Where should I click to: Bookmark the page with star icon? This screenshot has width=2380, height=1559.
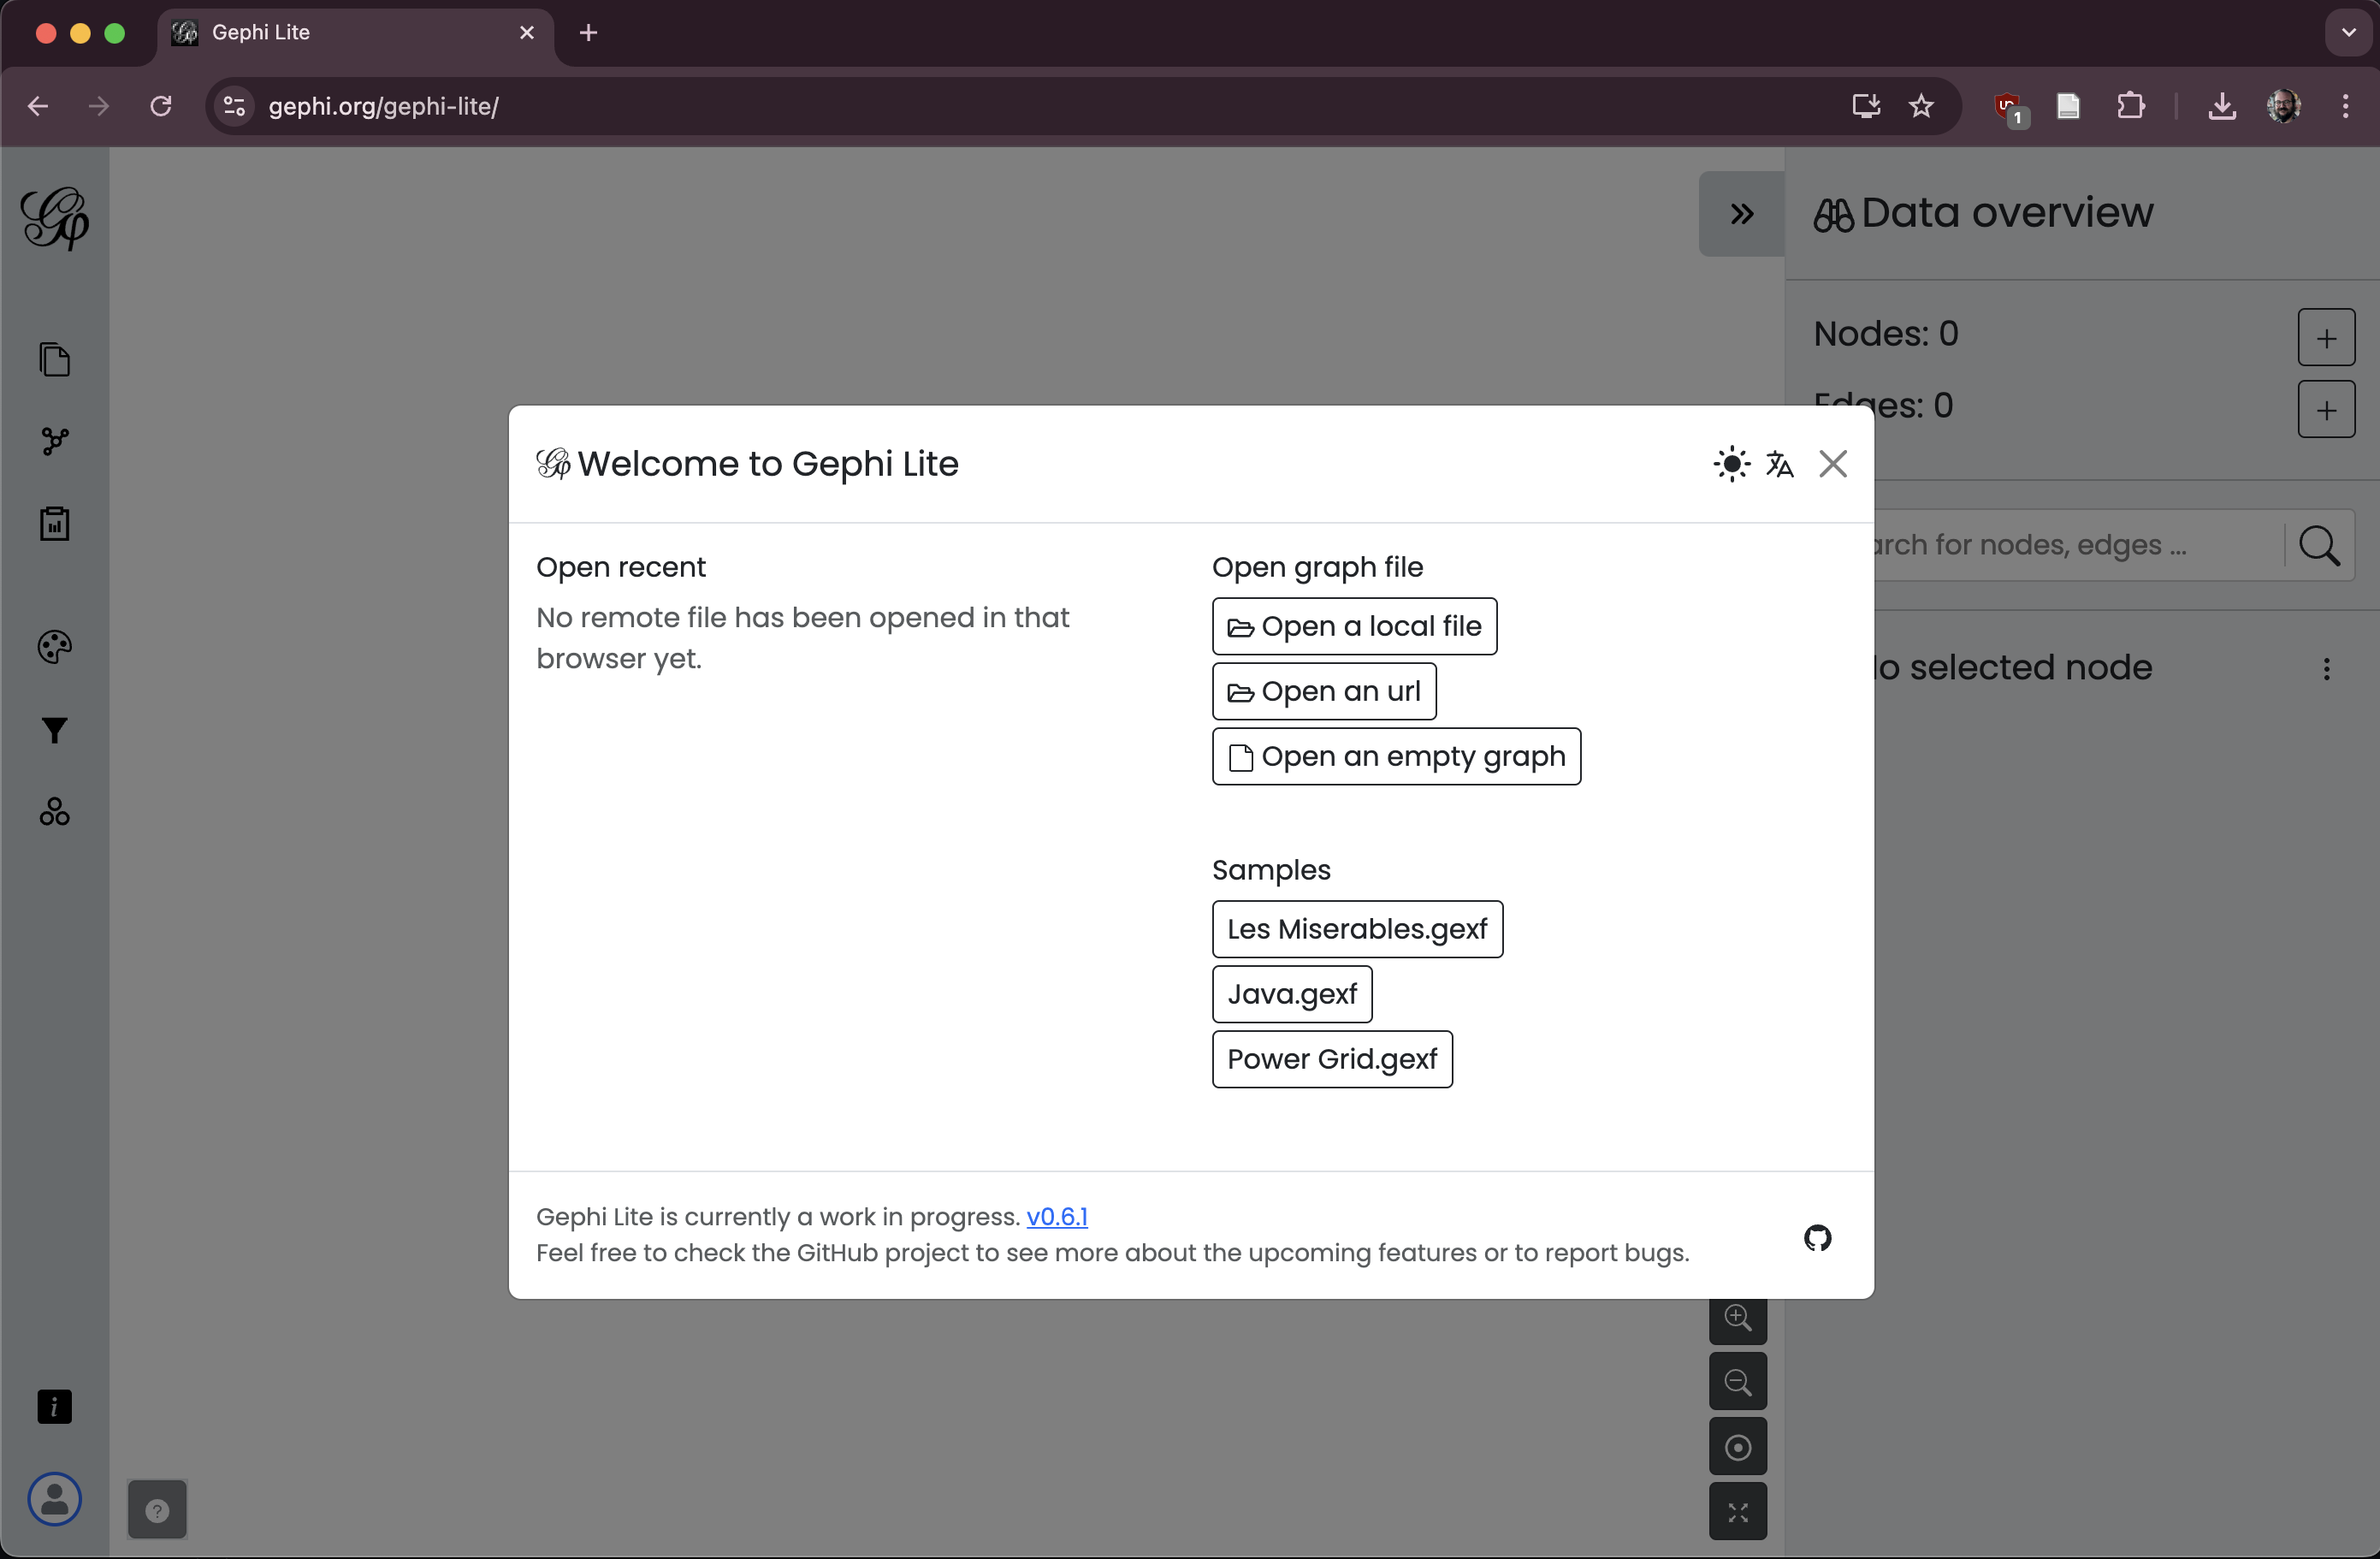(1921, 106)
